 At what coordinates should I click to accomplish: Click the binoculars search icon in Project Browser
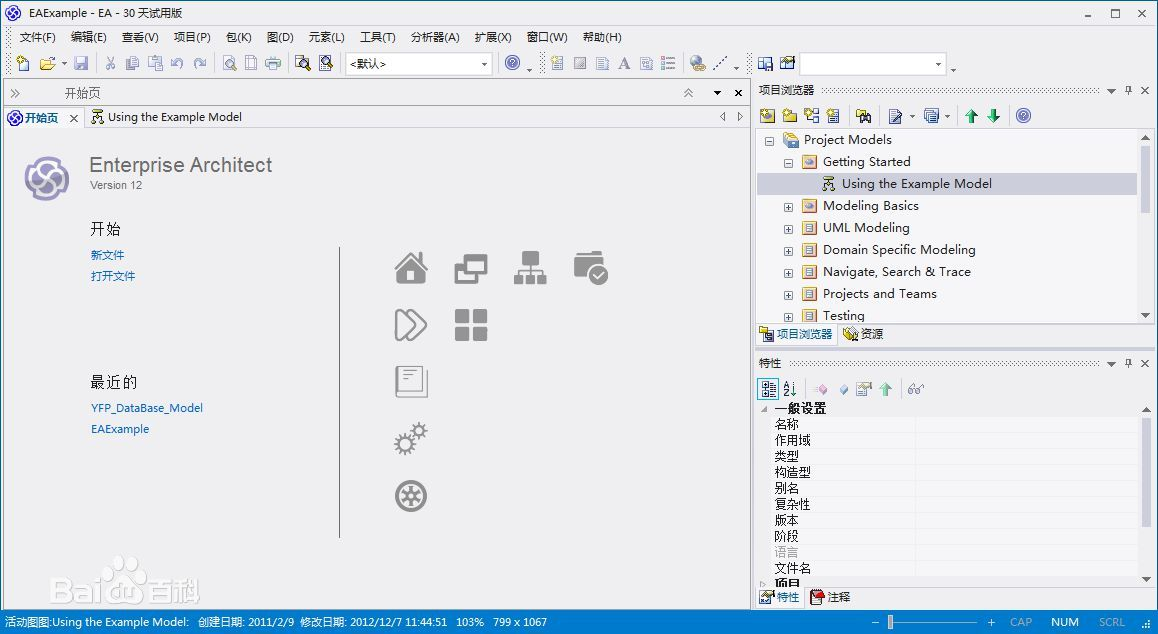click(863, 116)
